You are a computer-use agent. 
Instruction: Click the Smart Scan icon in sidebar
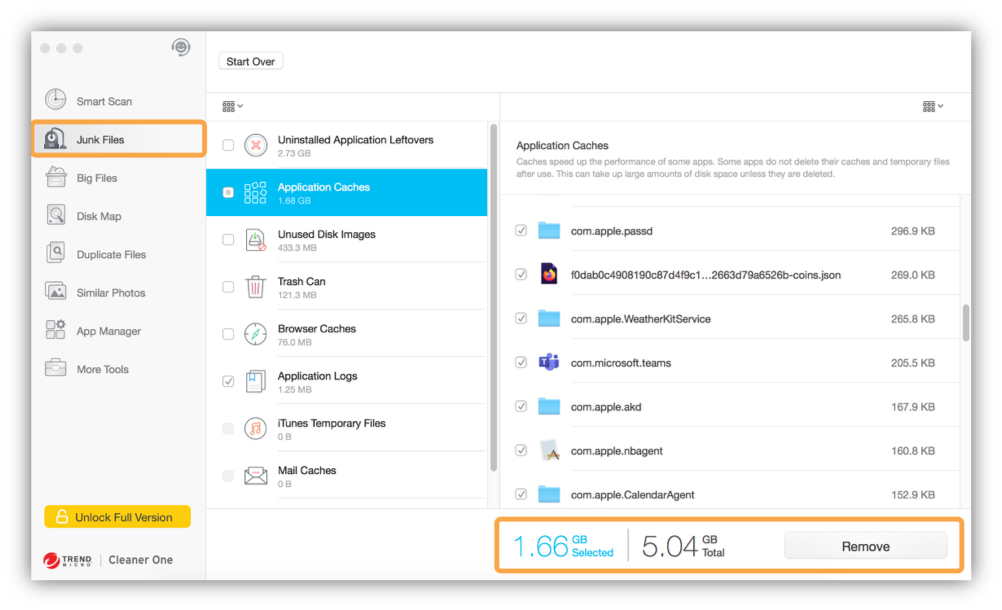56,101
